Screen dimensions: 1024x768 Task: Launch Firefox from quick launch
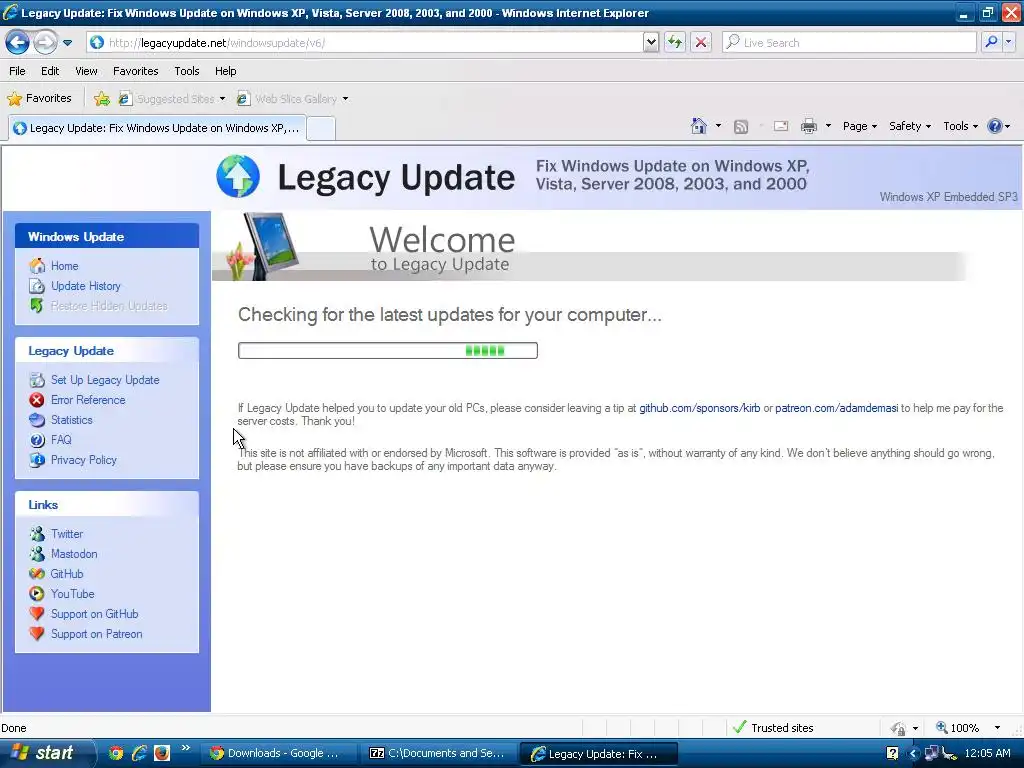[x=162, y=753]
